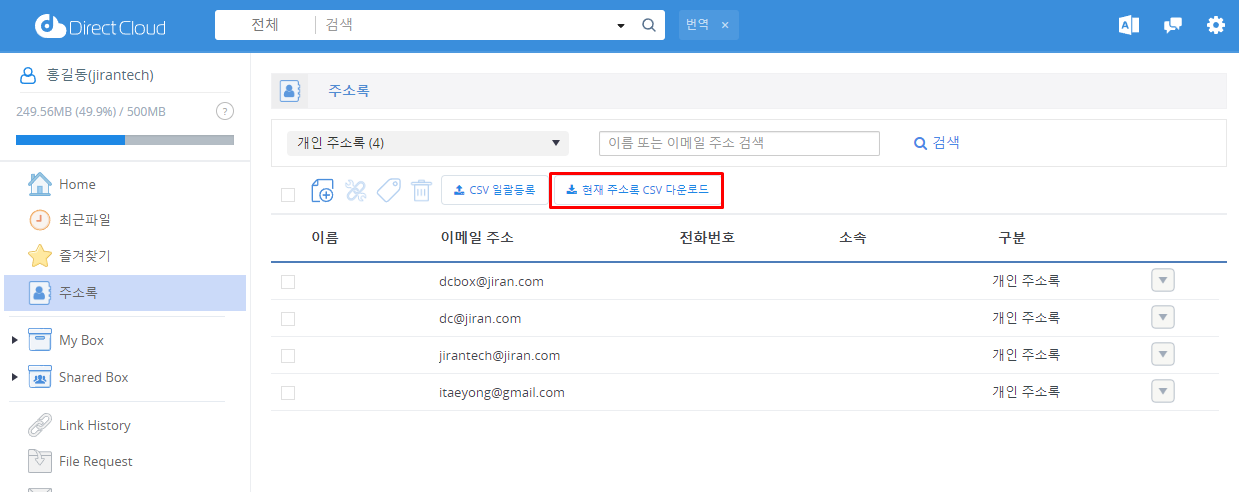Click 현재 주소록 CSV 다운로드 button
This screenshot has width=1239, height=492.
[636, 190]
